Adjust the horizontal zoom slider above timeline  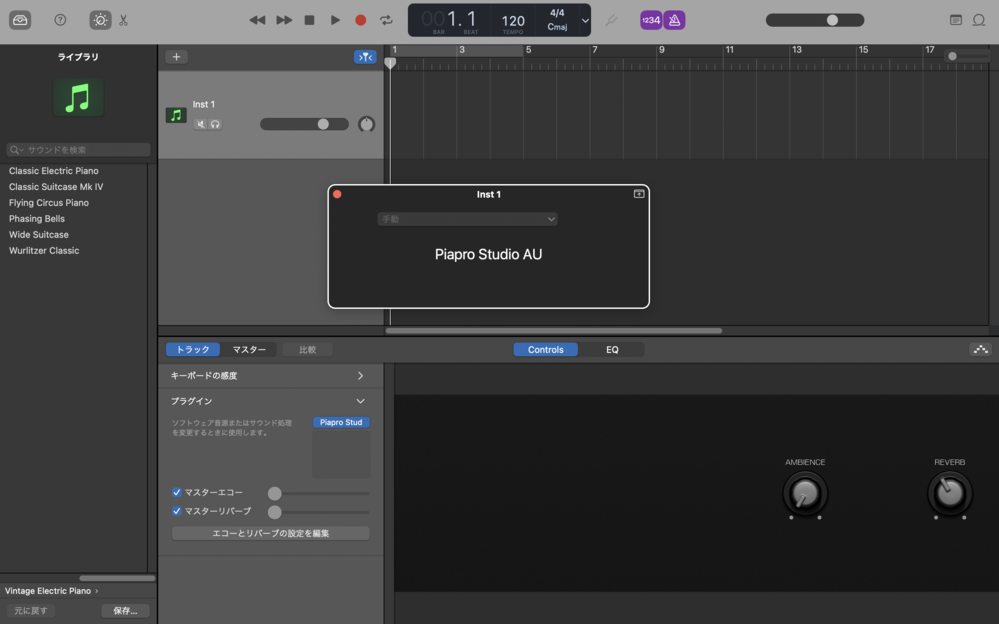click(967, 56)
